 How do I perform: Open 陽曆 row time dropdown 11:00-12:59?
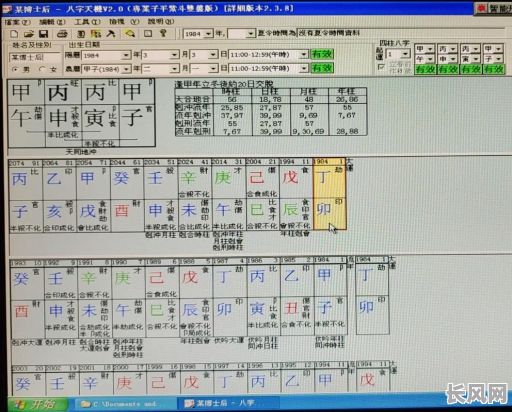(x=304, y=54)
